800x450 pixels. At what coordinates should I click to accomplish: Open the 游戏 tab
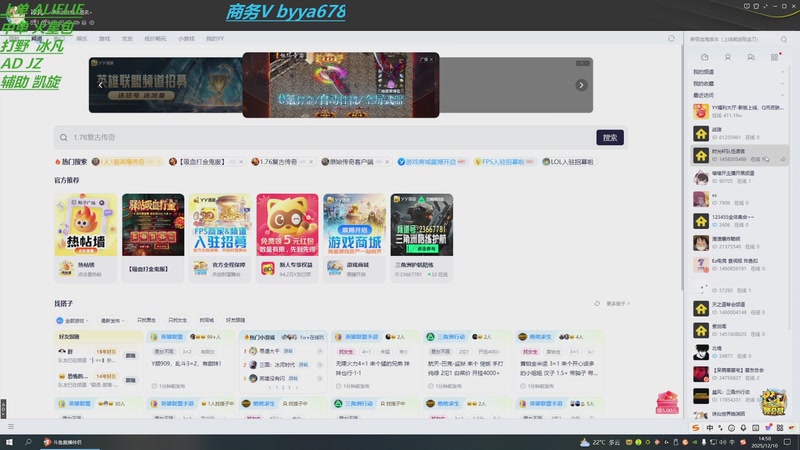[105, 38]
